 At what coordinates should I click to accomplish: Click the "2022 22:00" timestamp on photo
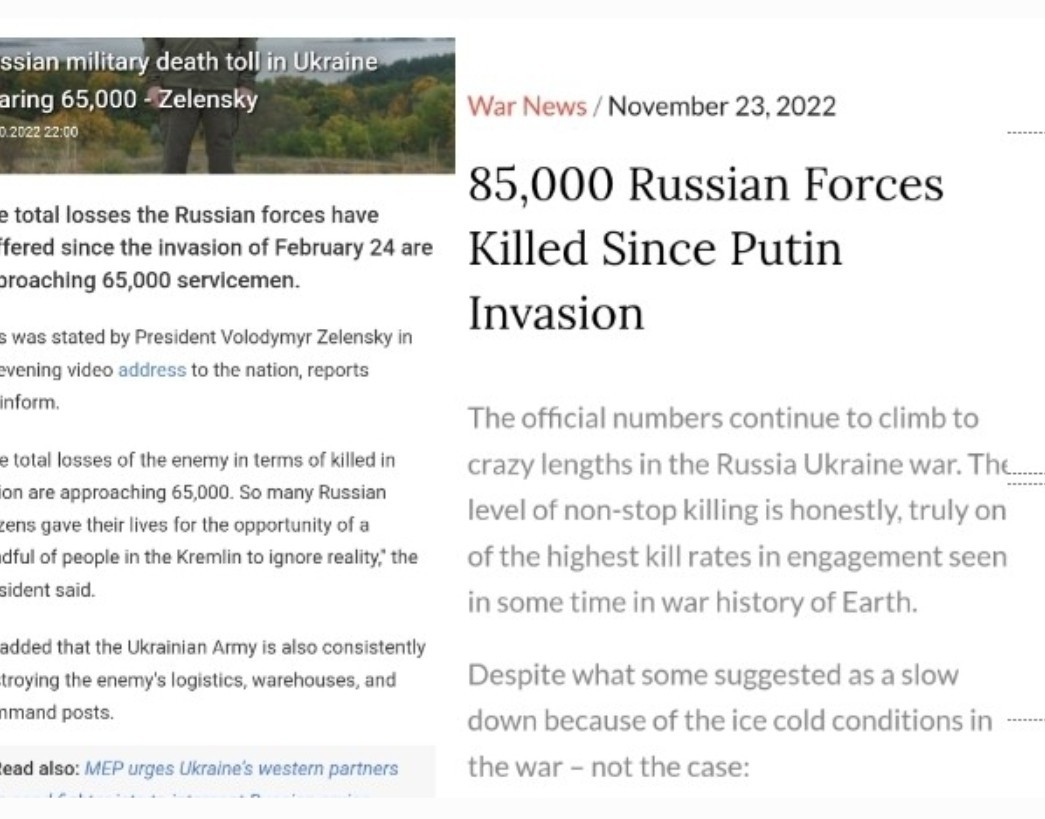click(39, 132)
